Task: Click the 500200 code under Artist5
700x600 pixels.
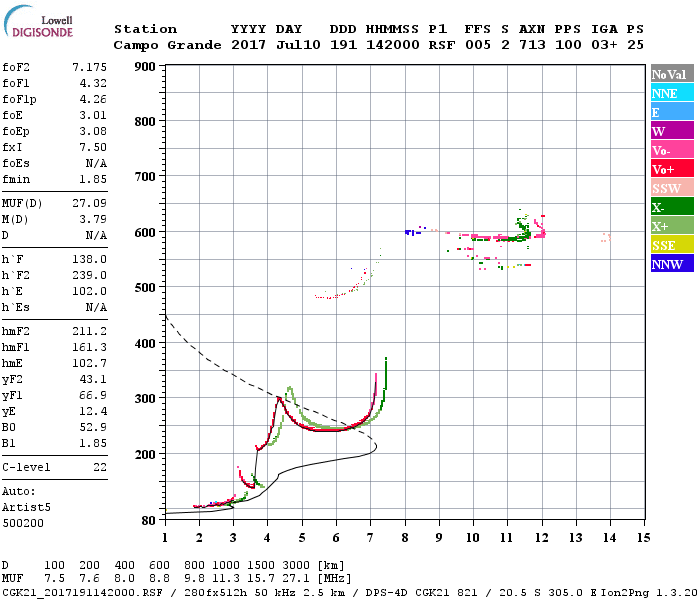Action: pos(23,523)
